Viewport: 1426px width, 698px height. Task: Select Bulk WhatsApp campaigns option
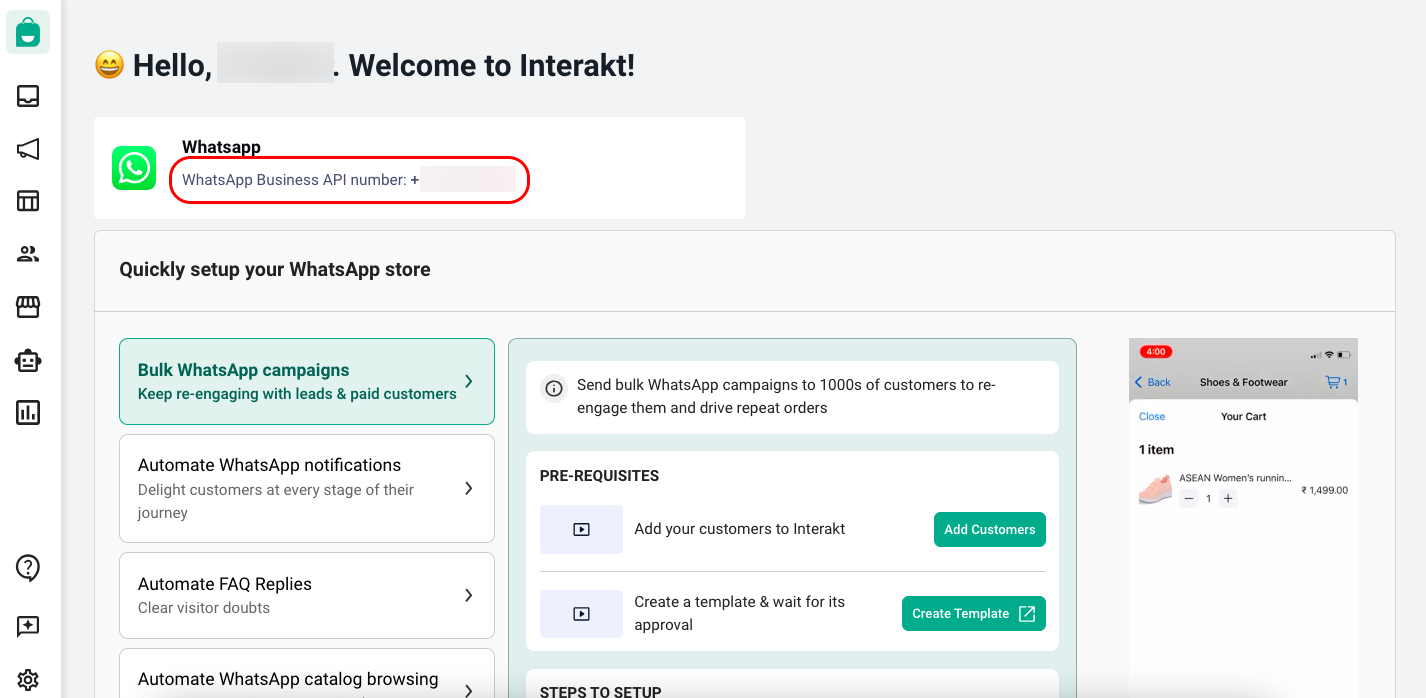tap(307, 382)
